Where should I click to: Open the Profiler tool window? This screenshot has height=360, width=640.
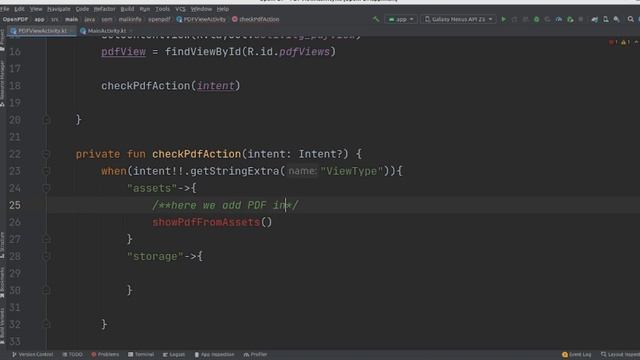coord(255,354)
